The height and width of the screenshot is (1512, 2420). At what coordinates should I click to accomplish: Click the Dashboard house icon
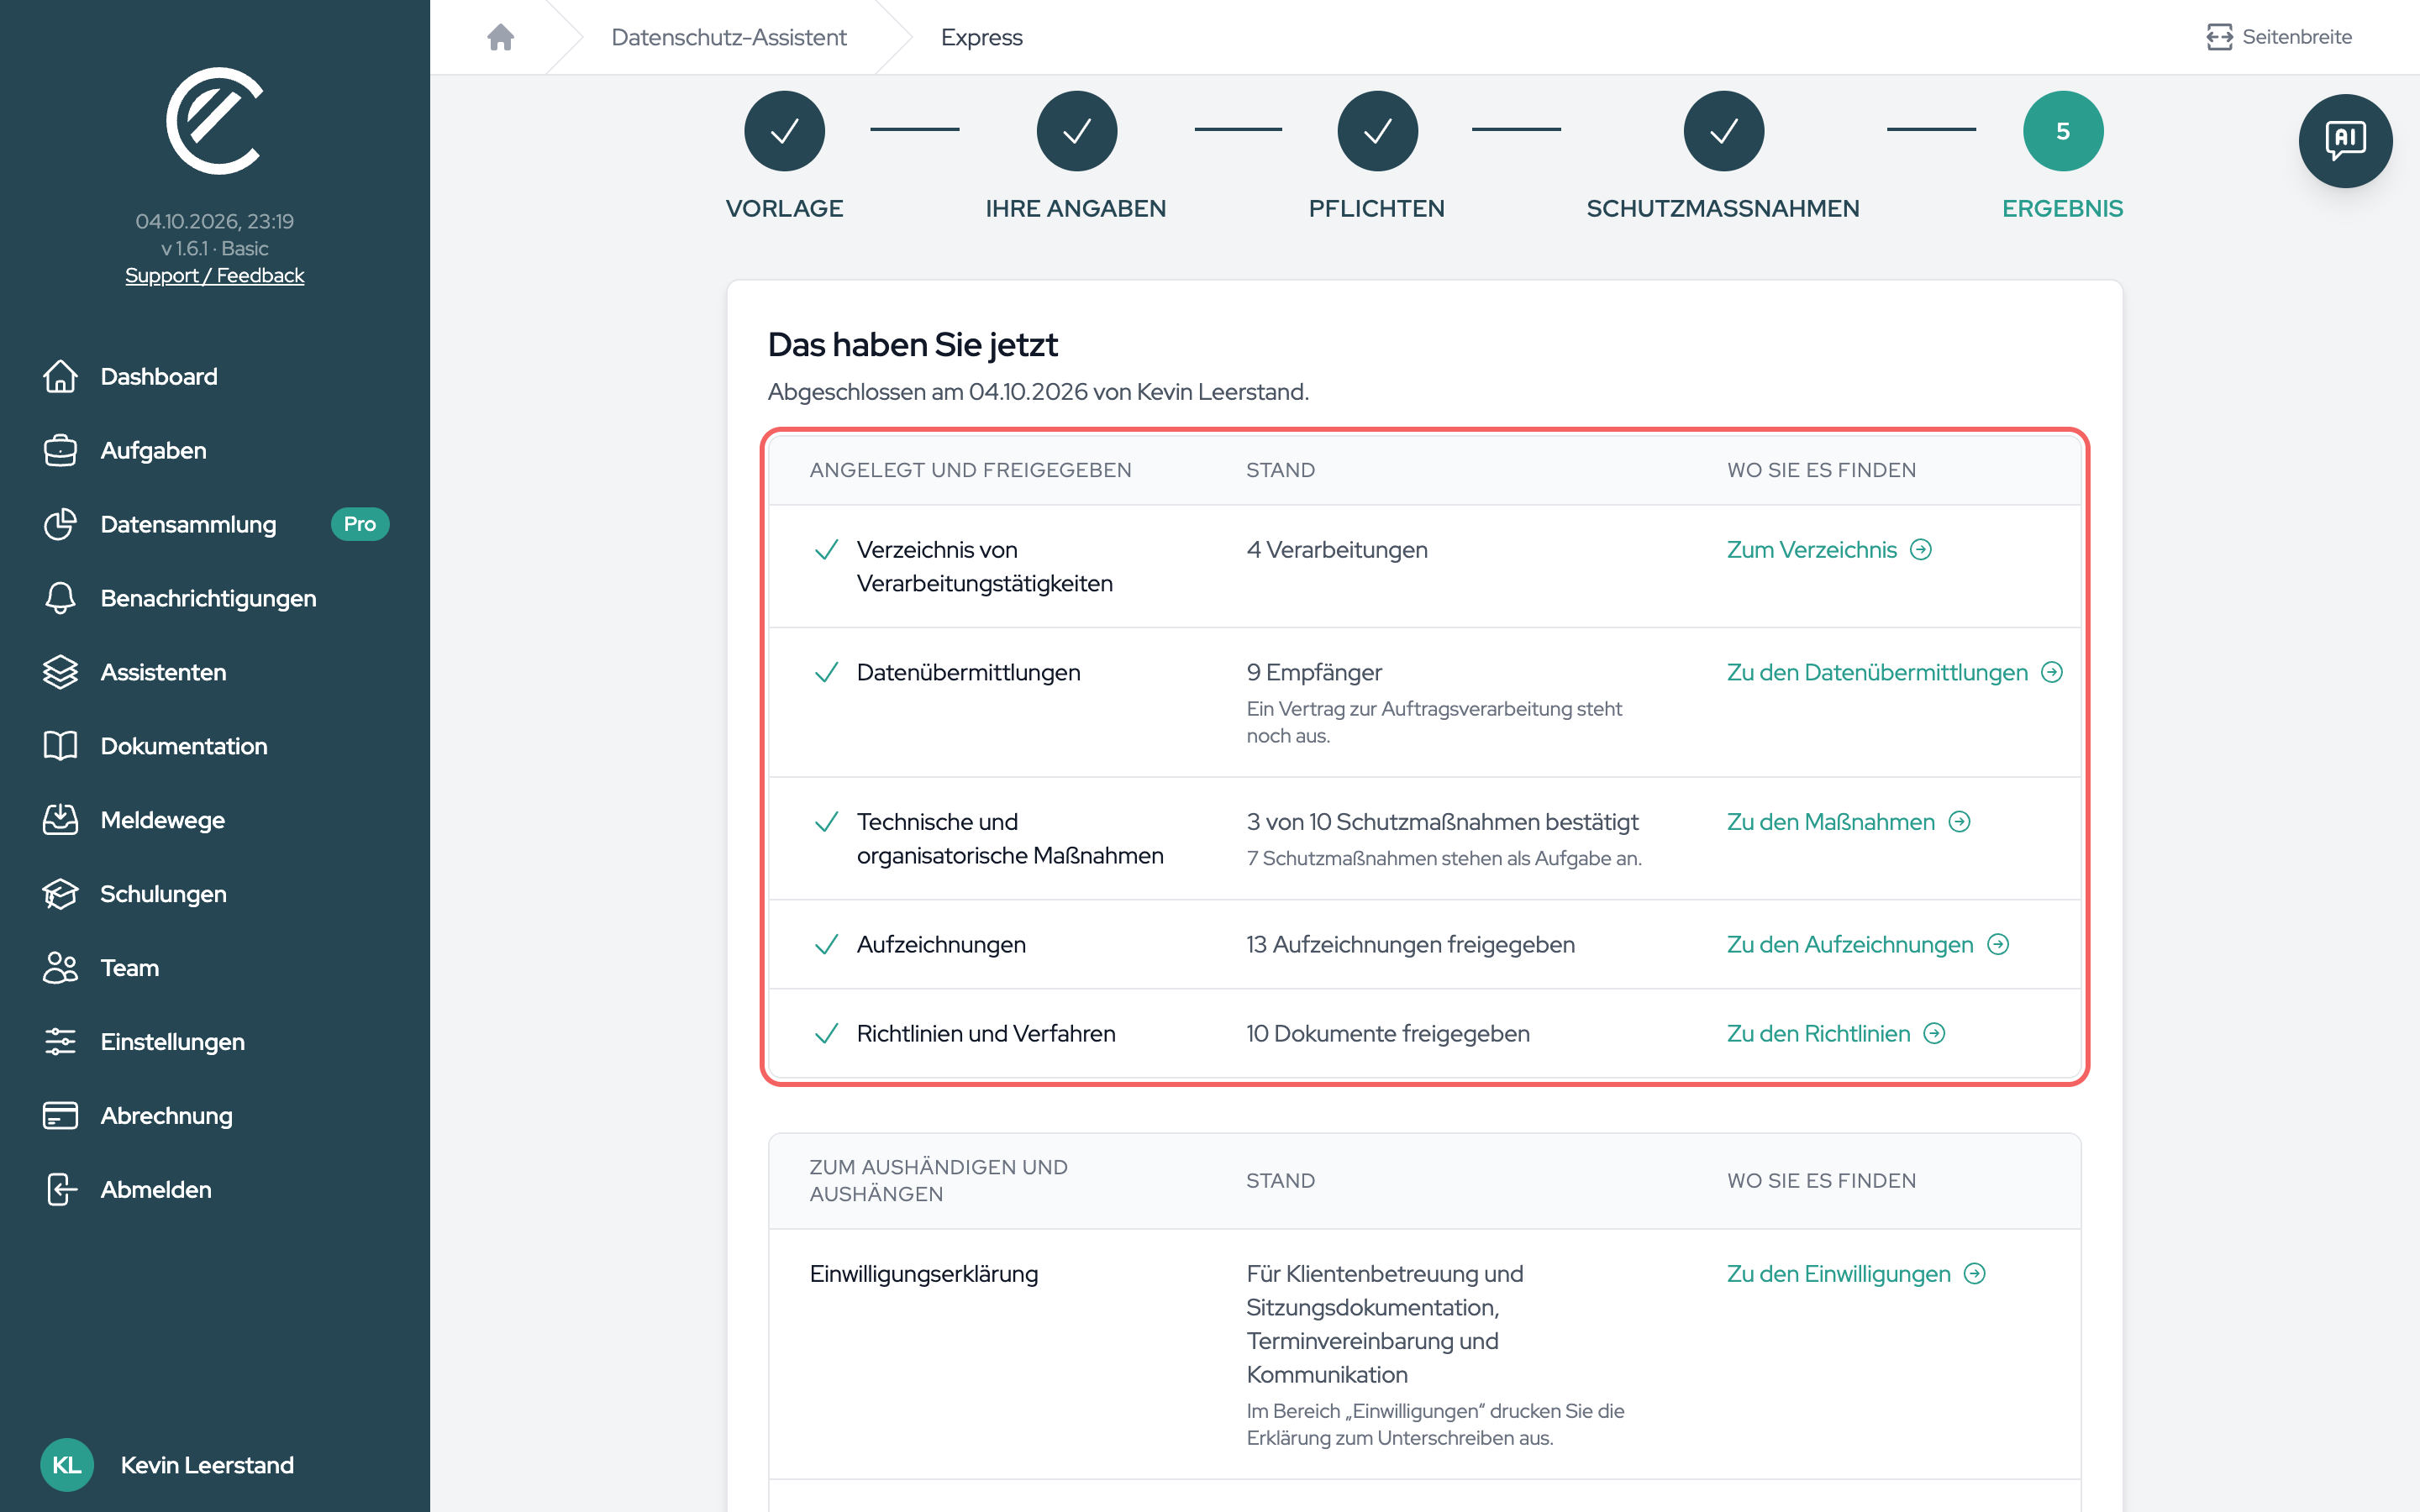click(x=60, y=376)
